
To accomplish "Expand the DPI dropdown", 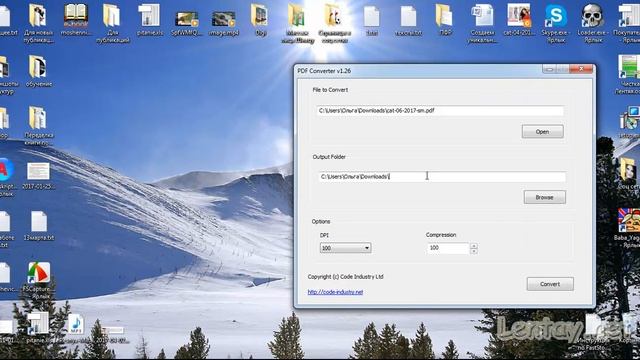I will 345,248.
